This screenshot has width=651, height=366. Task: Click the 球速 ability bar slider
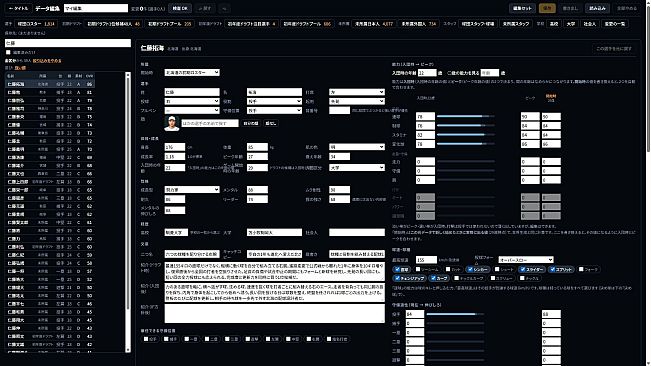click(x=465, y=117)
